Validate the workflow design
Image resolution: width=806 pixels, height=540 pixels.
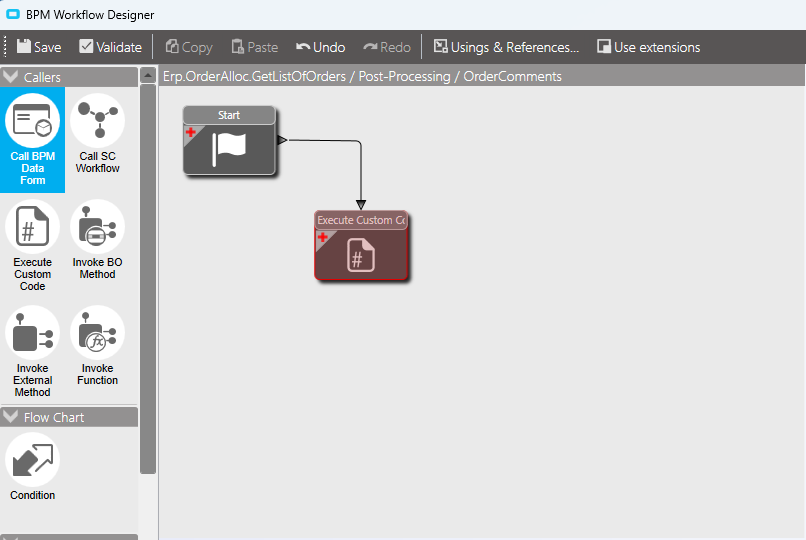click(111, 47)
